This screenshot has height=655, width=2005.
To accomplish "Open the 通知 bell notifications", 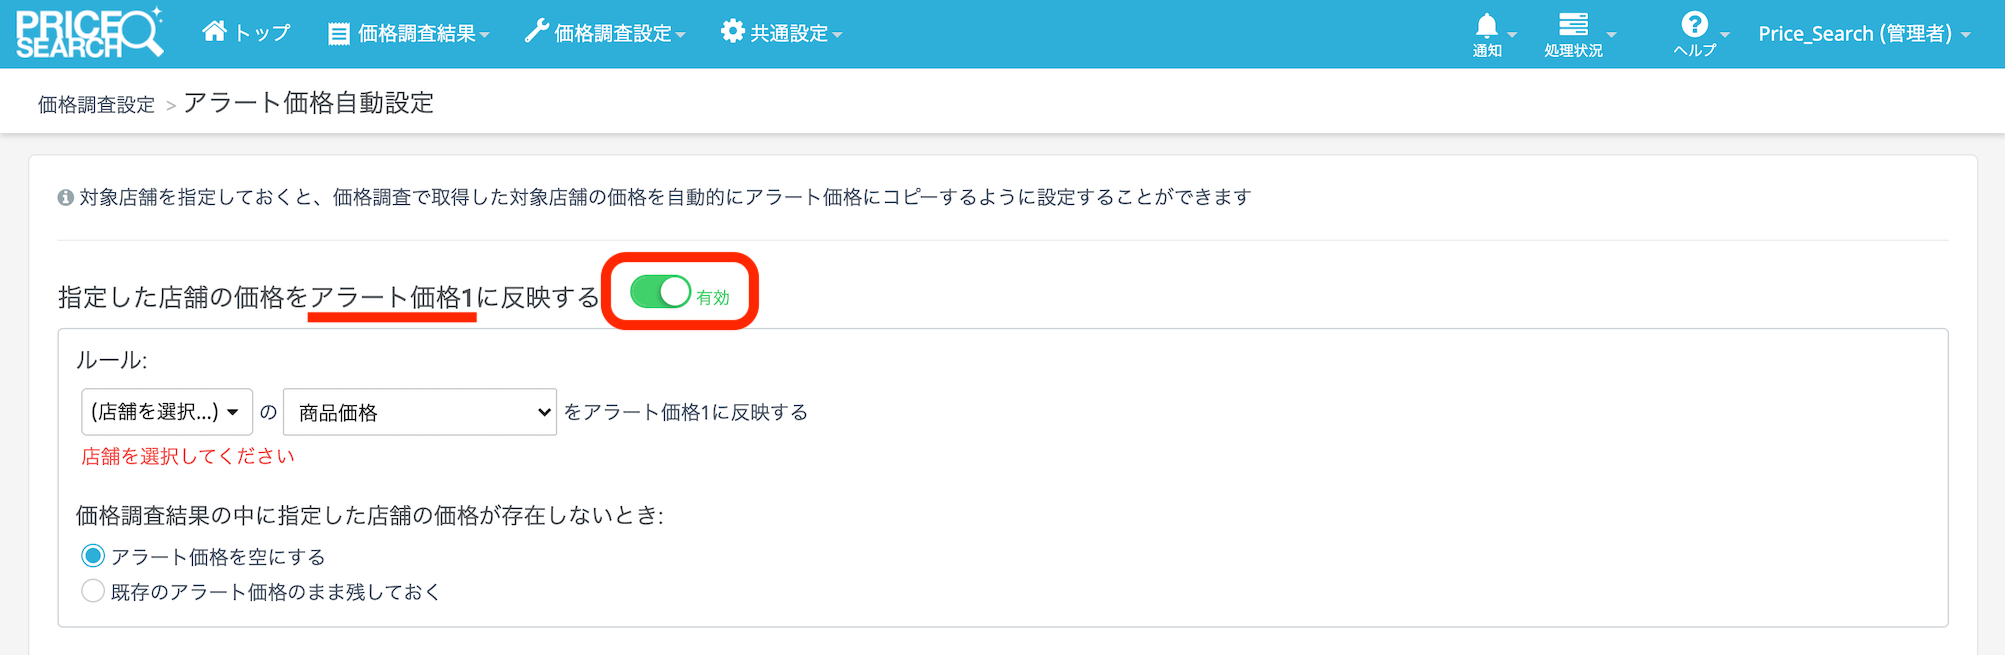I will point(1487,27).
